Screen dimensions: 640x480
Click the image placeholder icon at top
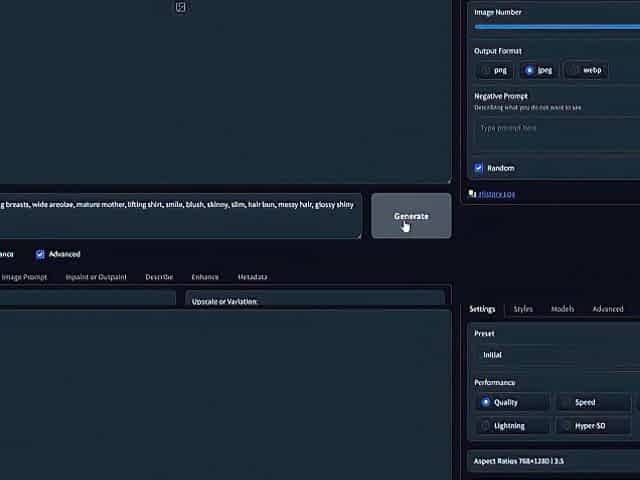click(x=180, y=7)
